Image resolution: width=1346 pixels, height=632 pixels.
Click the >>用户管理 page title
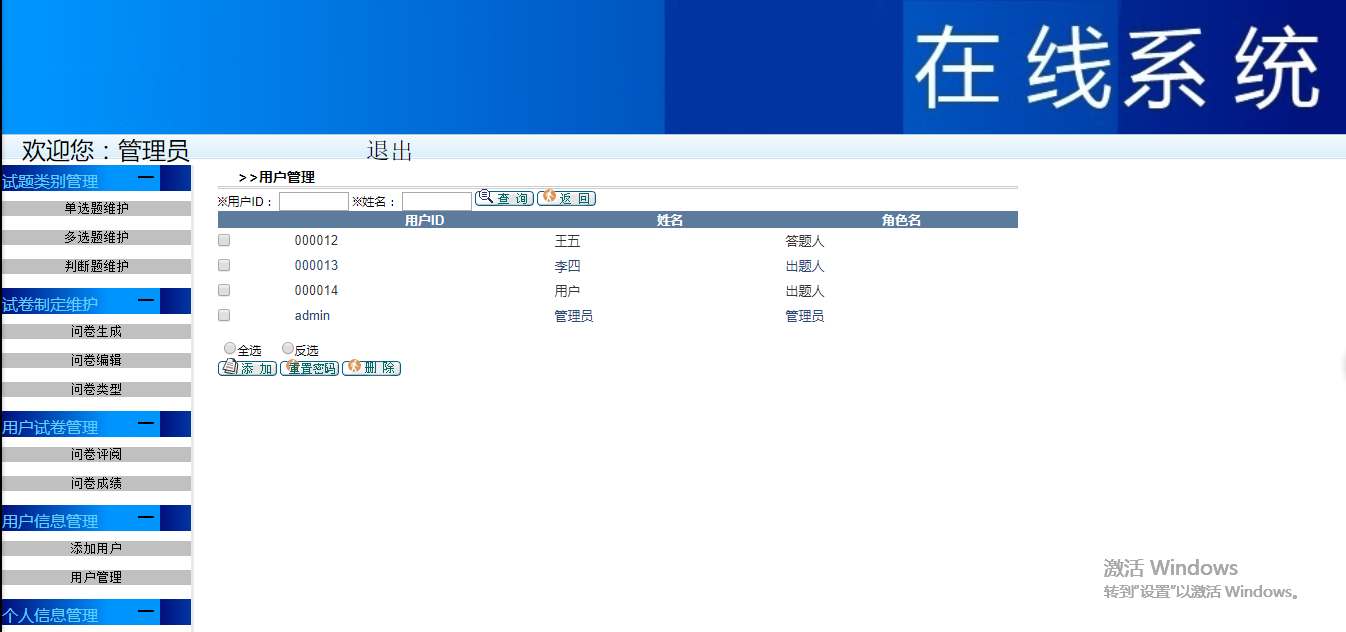click(x=277, y=177)
